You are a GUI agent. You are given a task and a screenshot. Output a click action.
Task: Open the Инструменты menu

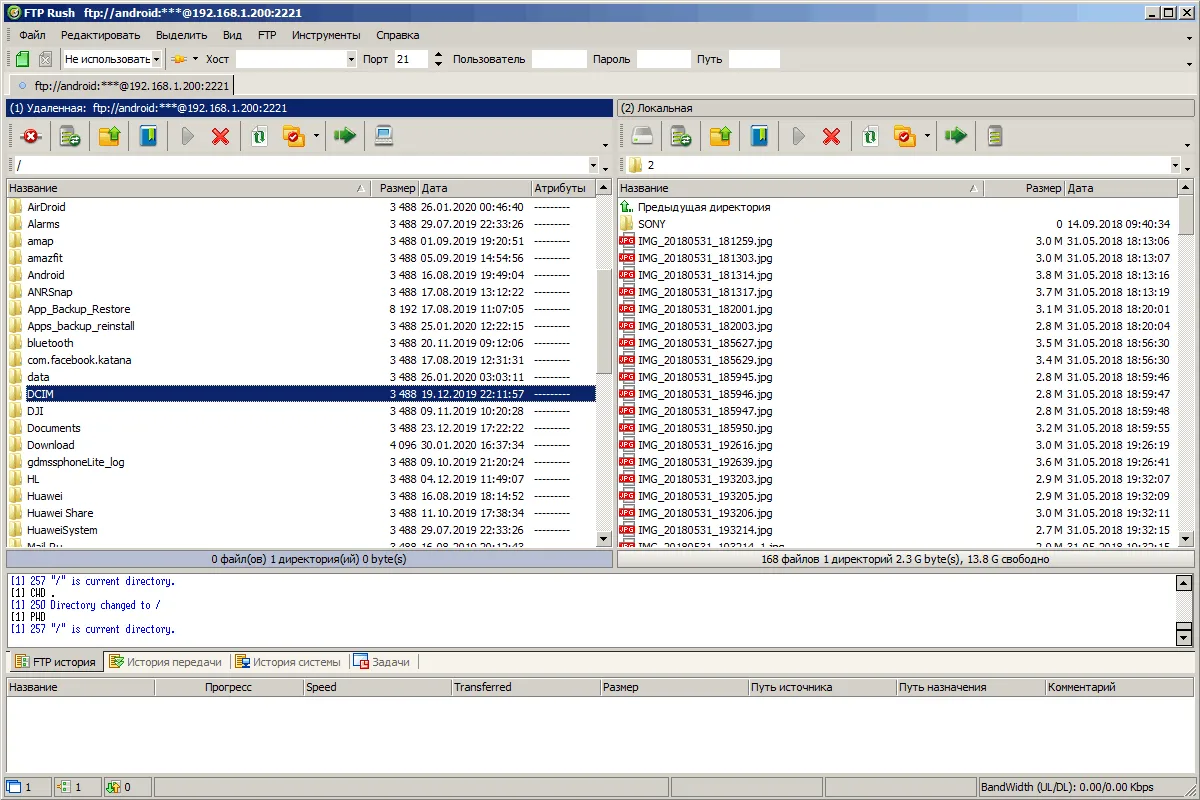pos(325,35)
